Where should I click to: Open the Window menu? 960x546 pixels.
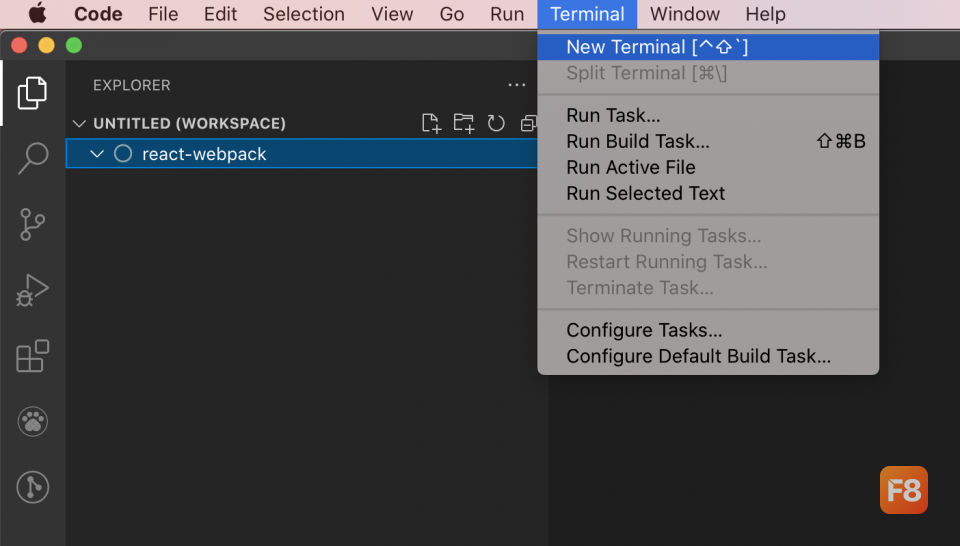point(684,13)
